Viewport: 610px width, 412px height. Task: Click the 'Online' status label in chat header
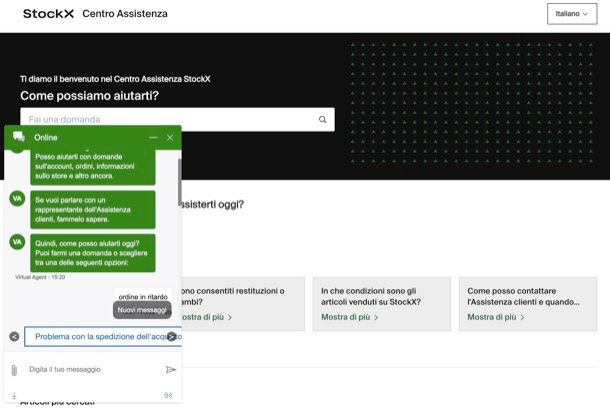(46, 137)
